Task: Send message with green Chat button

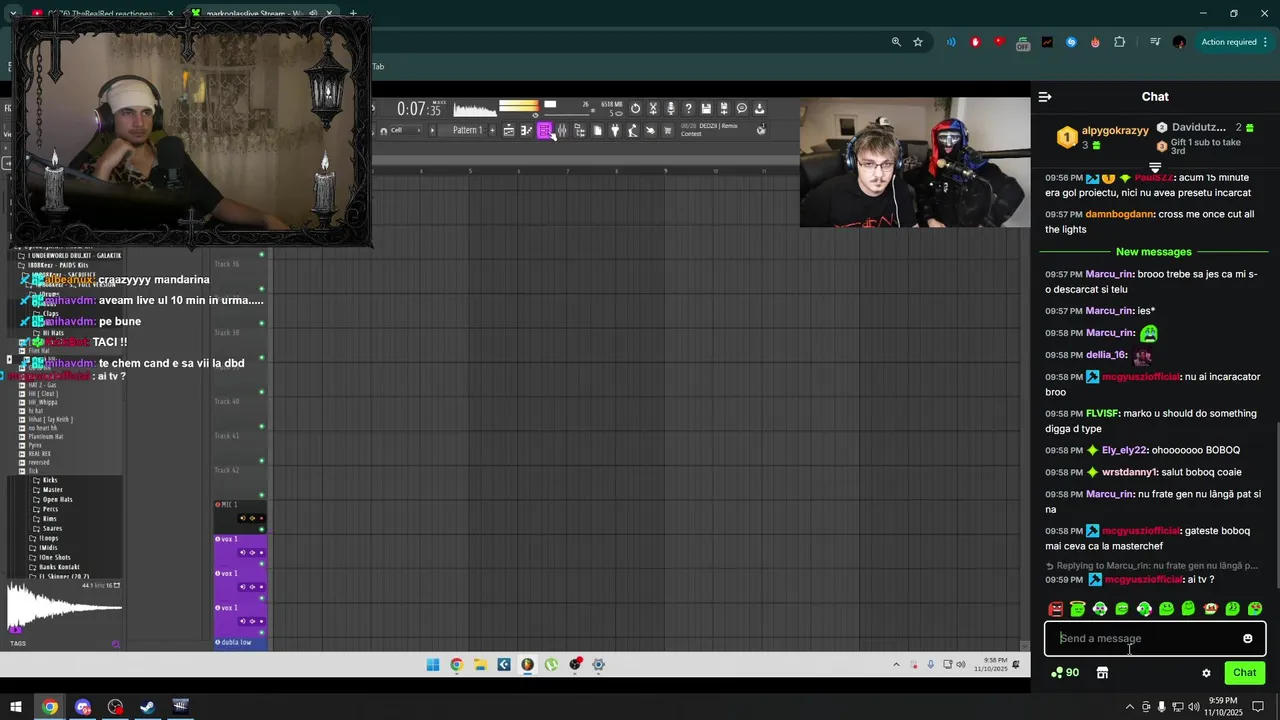Action: [1244, 673]
